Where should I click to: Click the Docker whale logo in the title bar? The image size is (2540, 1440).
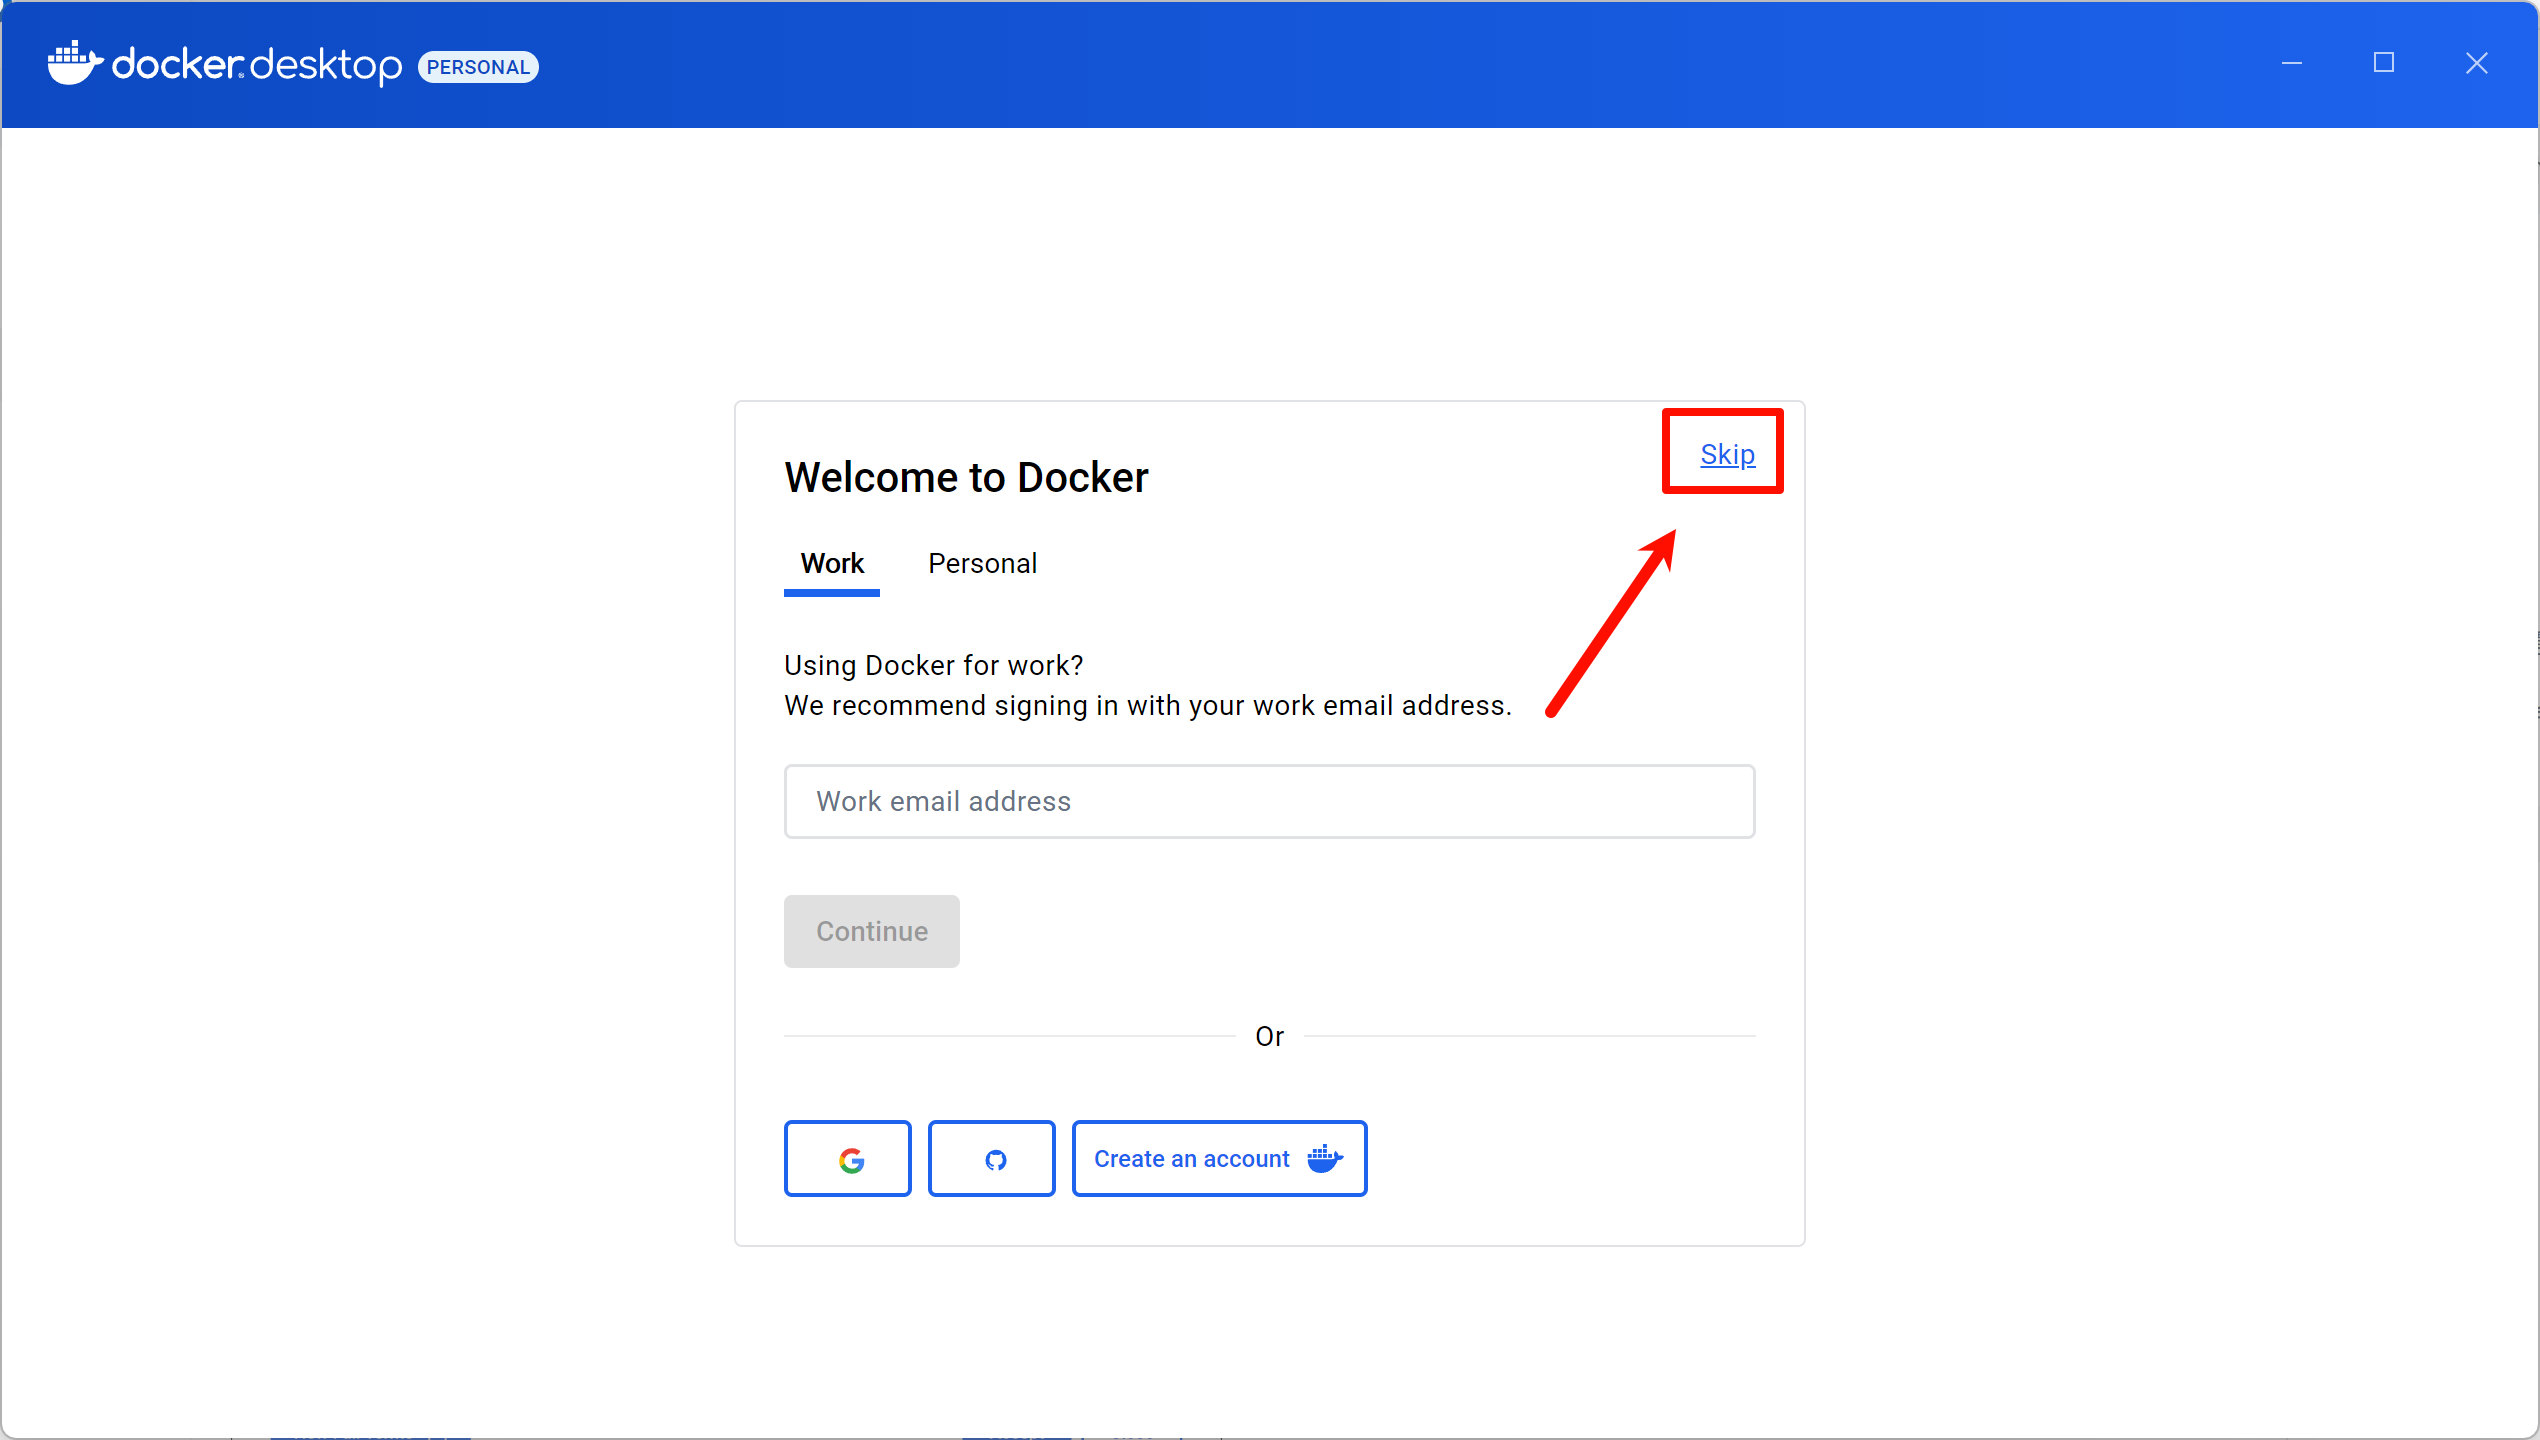click(74, 64)
